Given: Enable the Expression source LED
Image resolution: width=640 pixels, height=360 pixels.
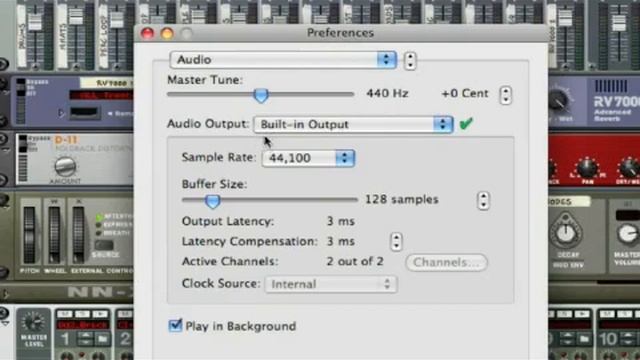Looking at the screenshot, I should [99, 225].
